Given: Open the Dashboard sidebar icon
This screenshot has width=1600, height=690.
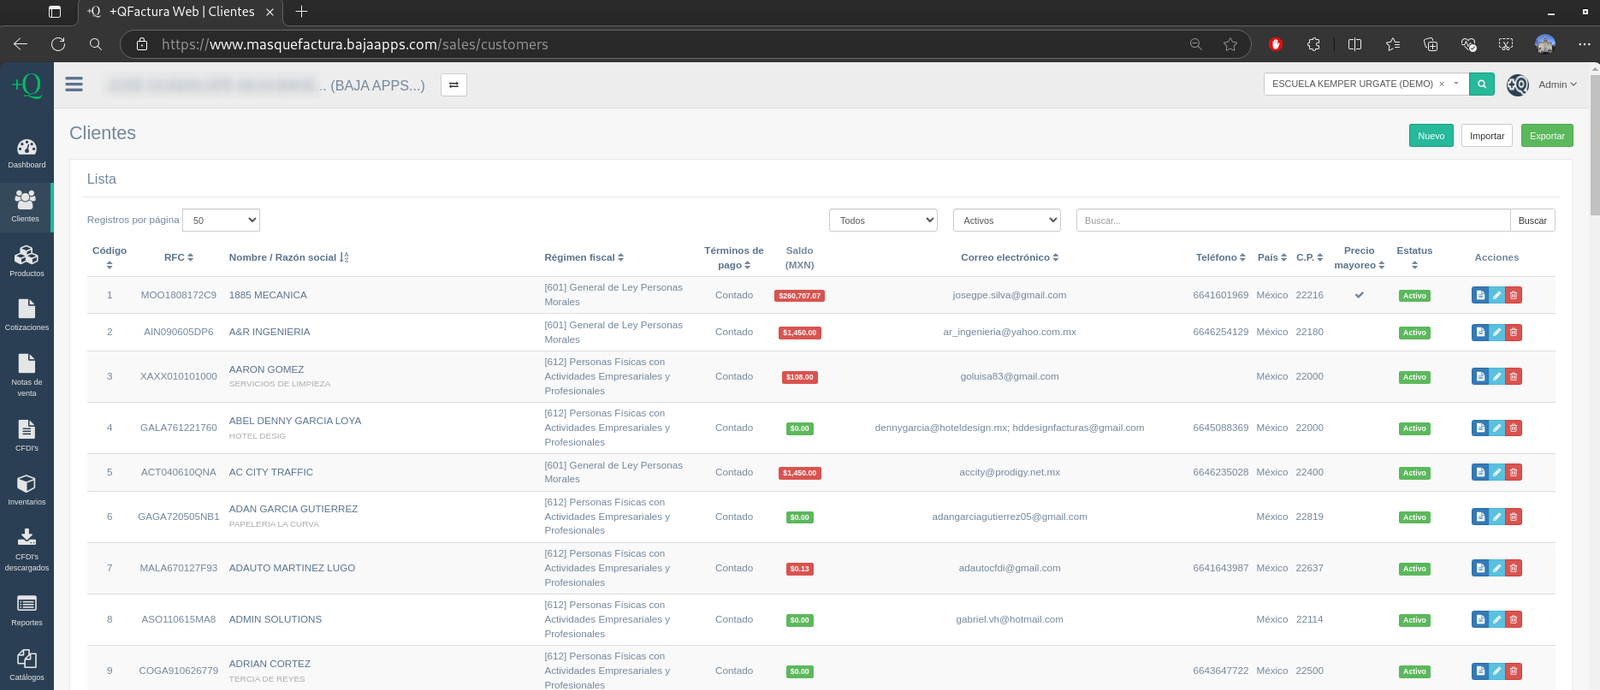Looking at the screenshot, I should [x=27, y=153].
